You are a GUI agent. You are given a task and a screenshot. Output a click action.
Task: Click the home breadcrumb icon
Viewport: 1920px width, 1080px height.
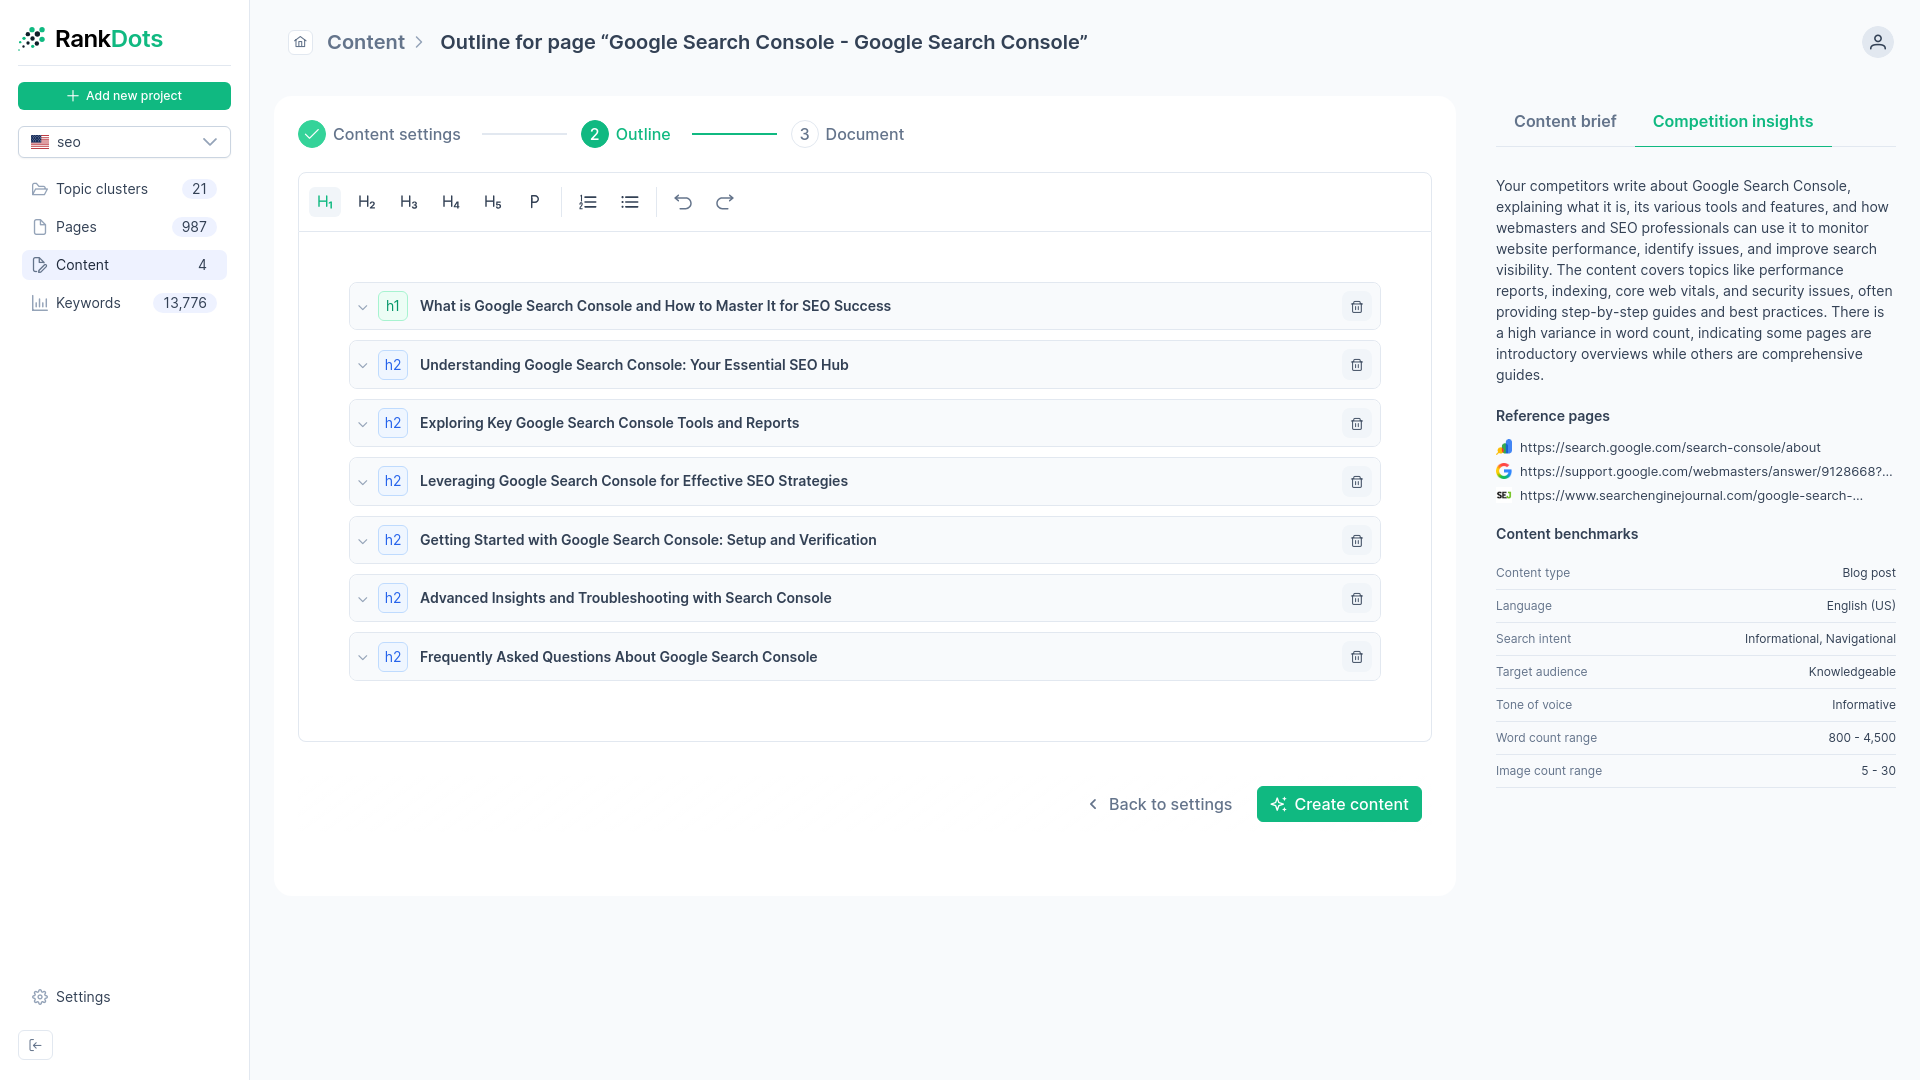pyautogui.click(x=299, y=42)
